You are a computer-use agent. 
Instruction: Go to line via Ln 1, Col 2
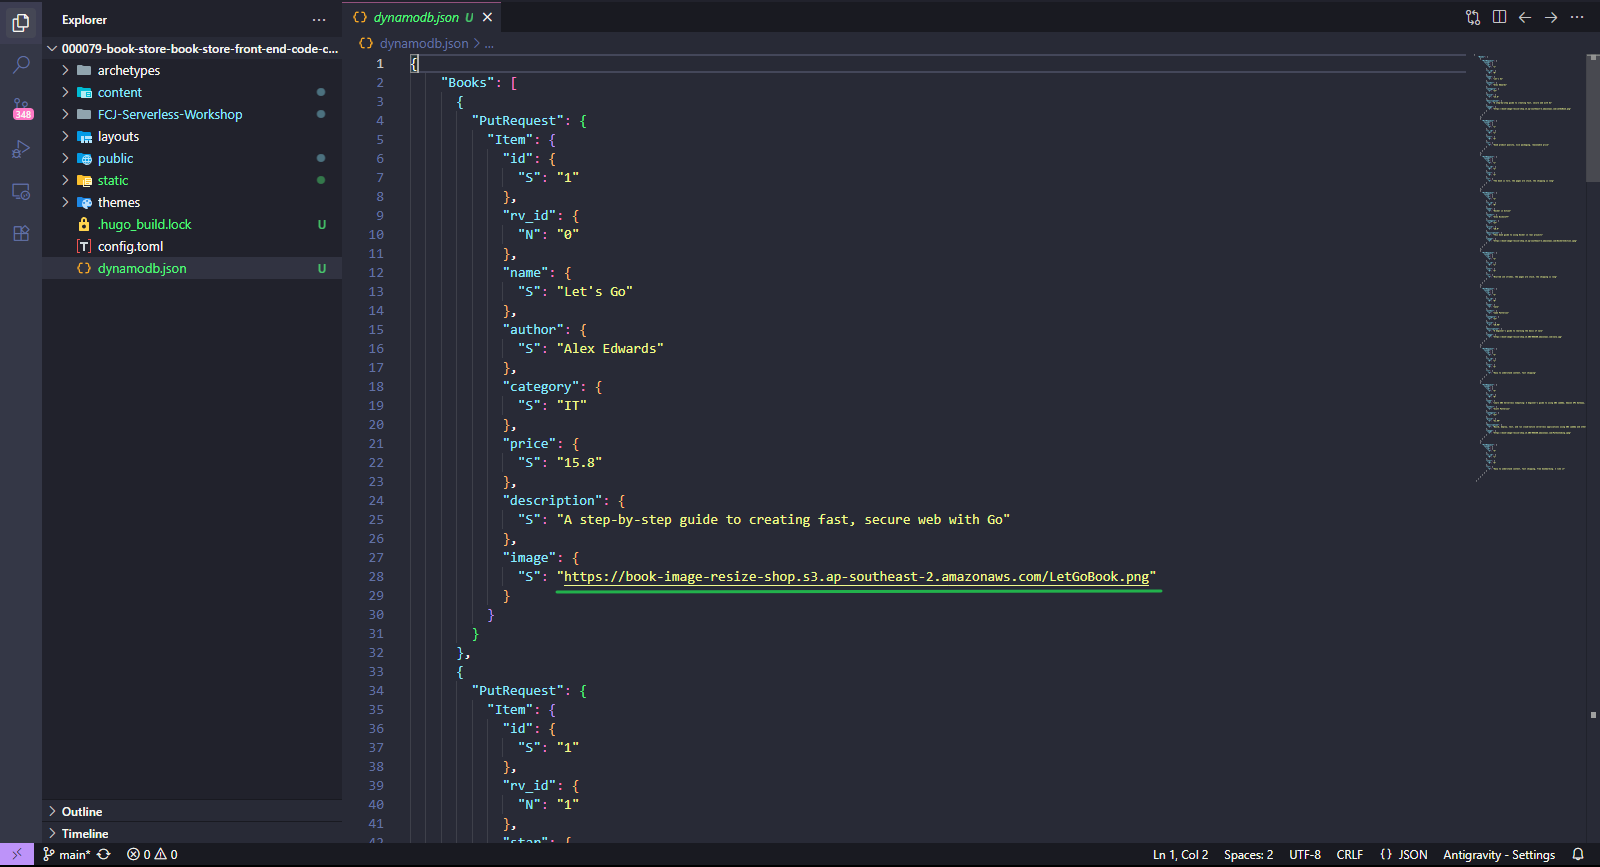[1180, 855]
